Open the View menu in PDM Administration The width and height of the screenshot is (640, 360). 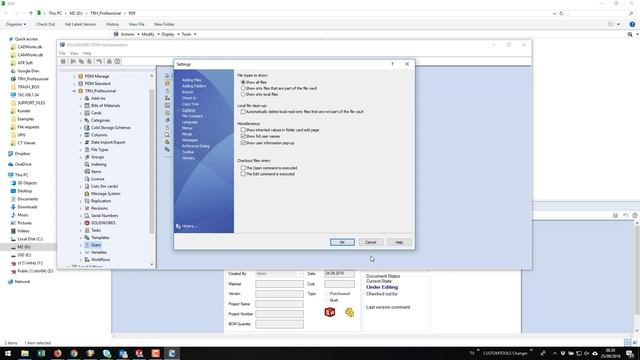[74, 53]
